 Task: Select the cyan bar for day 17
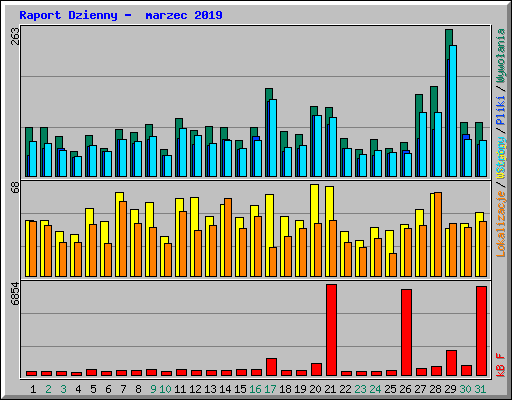tap(273, 138)
